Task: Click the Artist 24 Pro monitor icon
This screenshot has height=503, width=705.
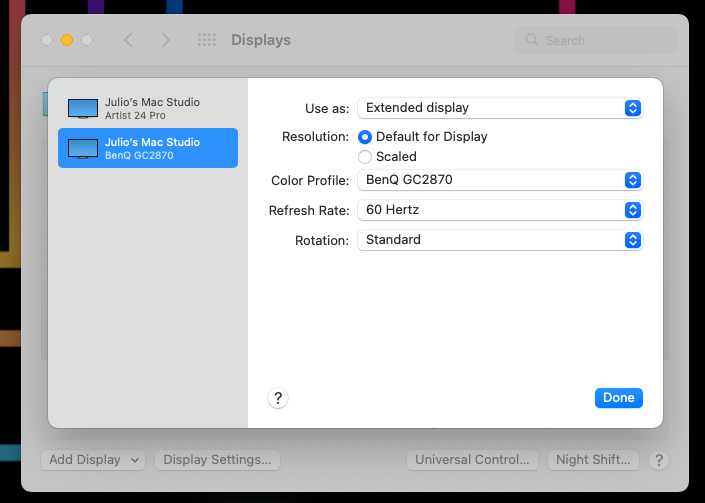Action: tap(83, 109)
